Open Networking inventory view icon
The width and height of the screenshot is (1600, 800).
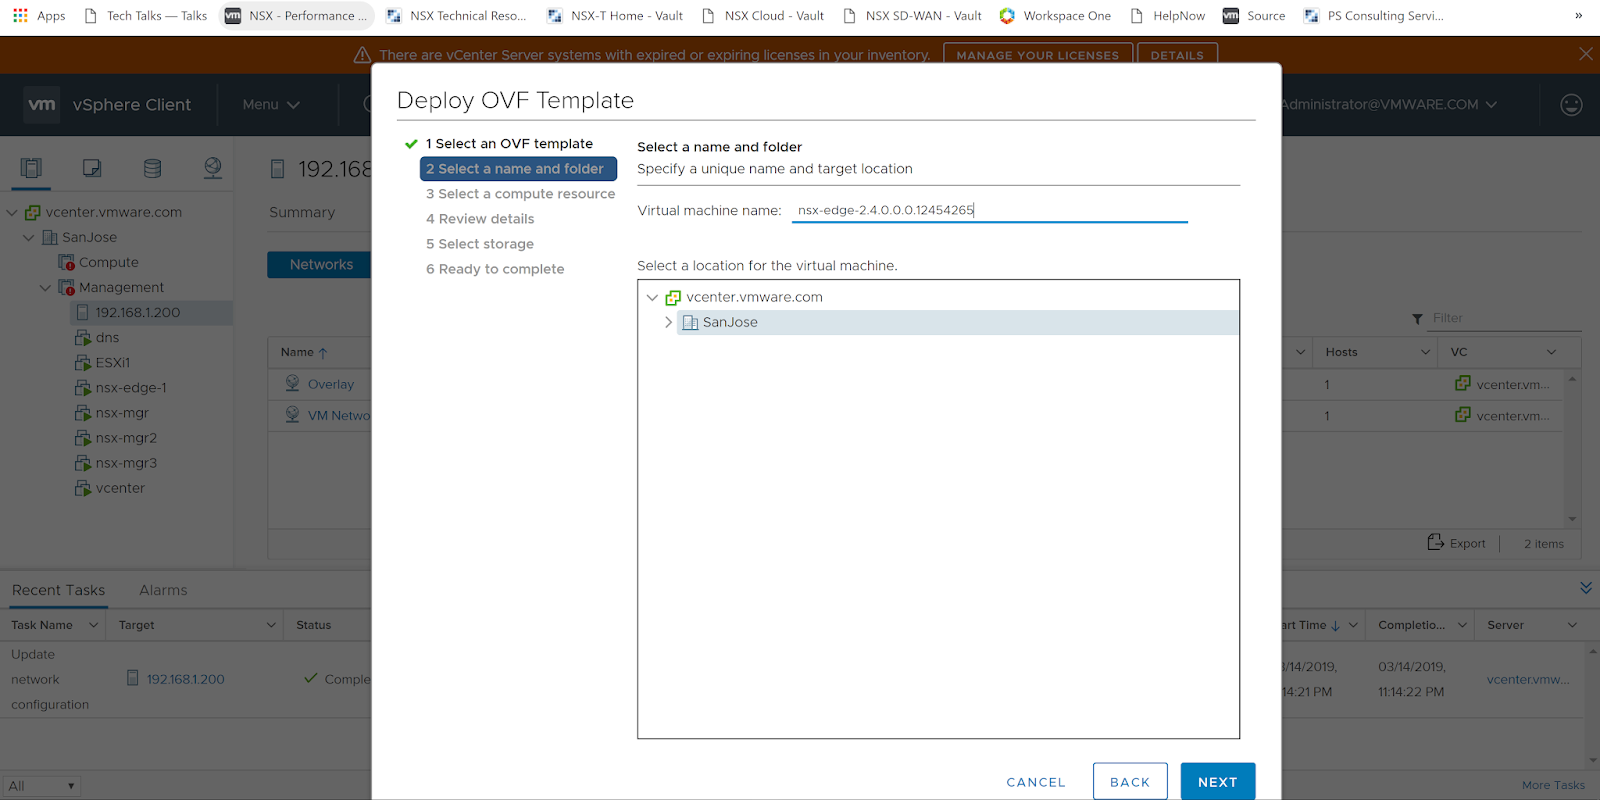click(x=213, y=168)
